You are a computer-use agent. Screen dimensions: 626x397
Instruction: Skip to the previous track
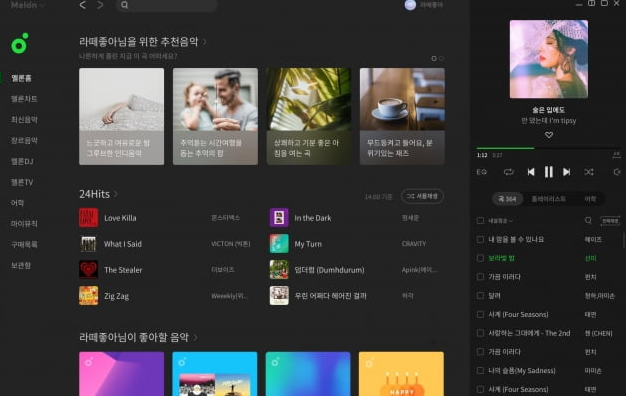pyautogui.click(x=531, y=172)
